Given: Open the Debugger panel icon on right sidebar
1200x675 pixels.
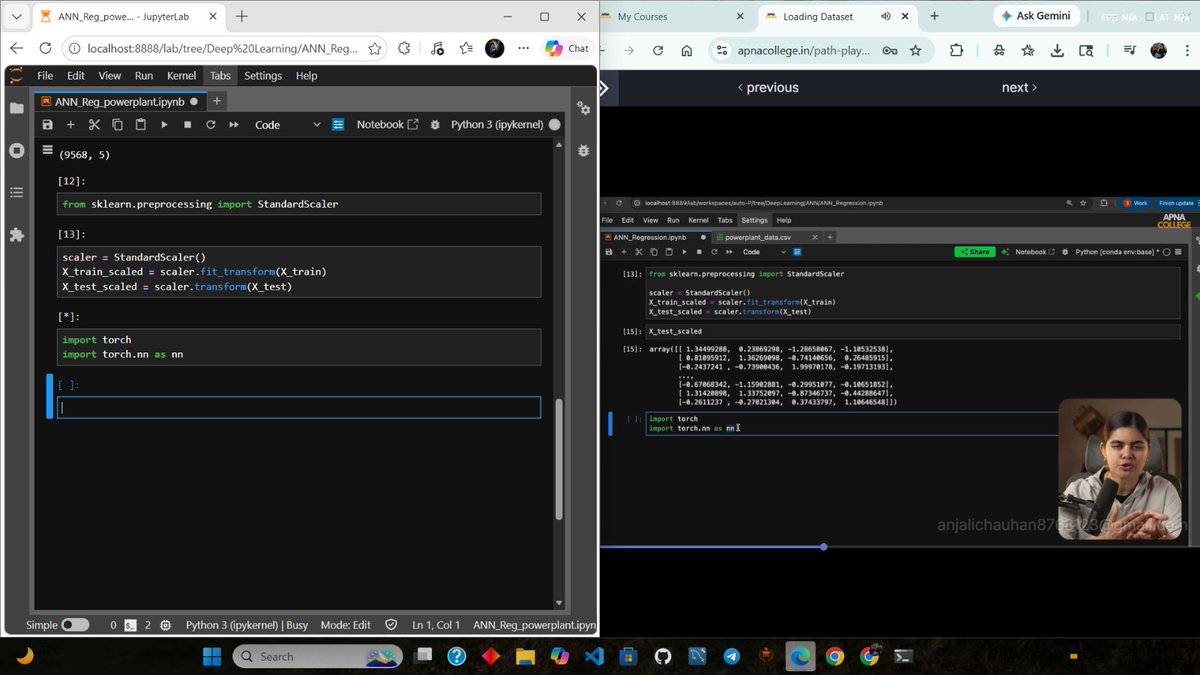Looking at the screenshot, I should [584, 150].
